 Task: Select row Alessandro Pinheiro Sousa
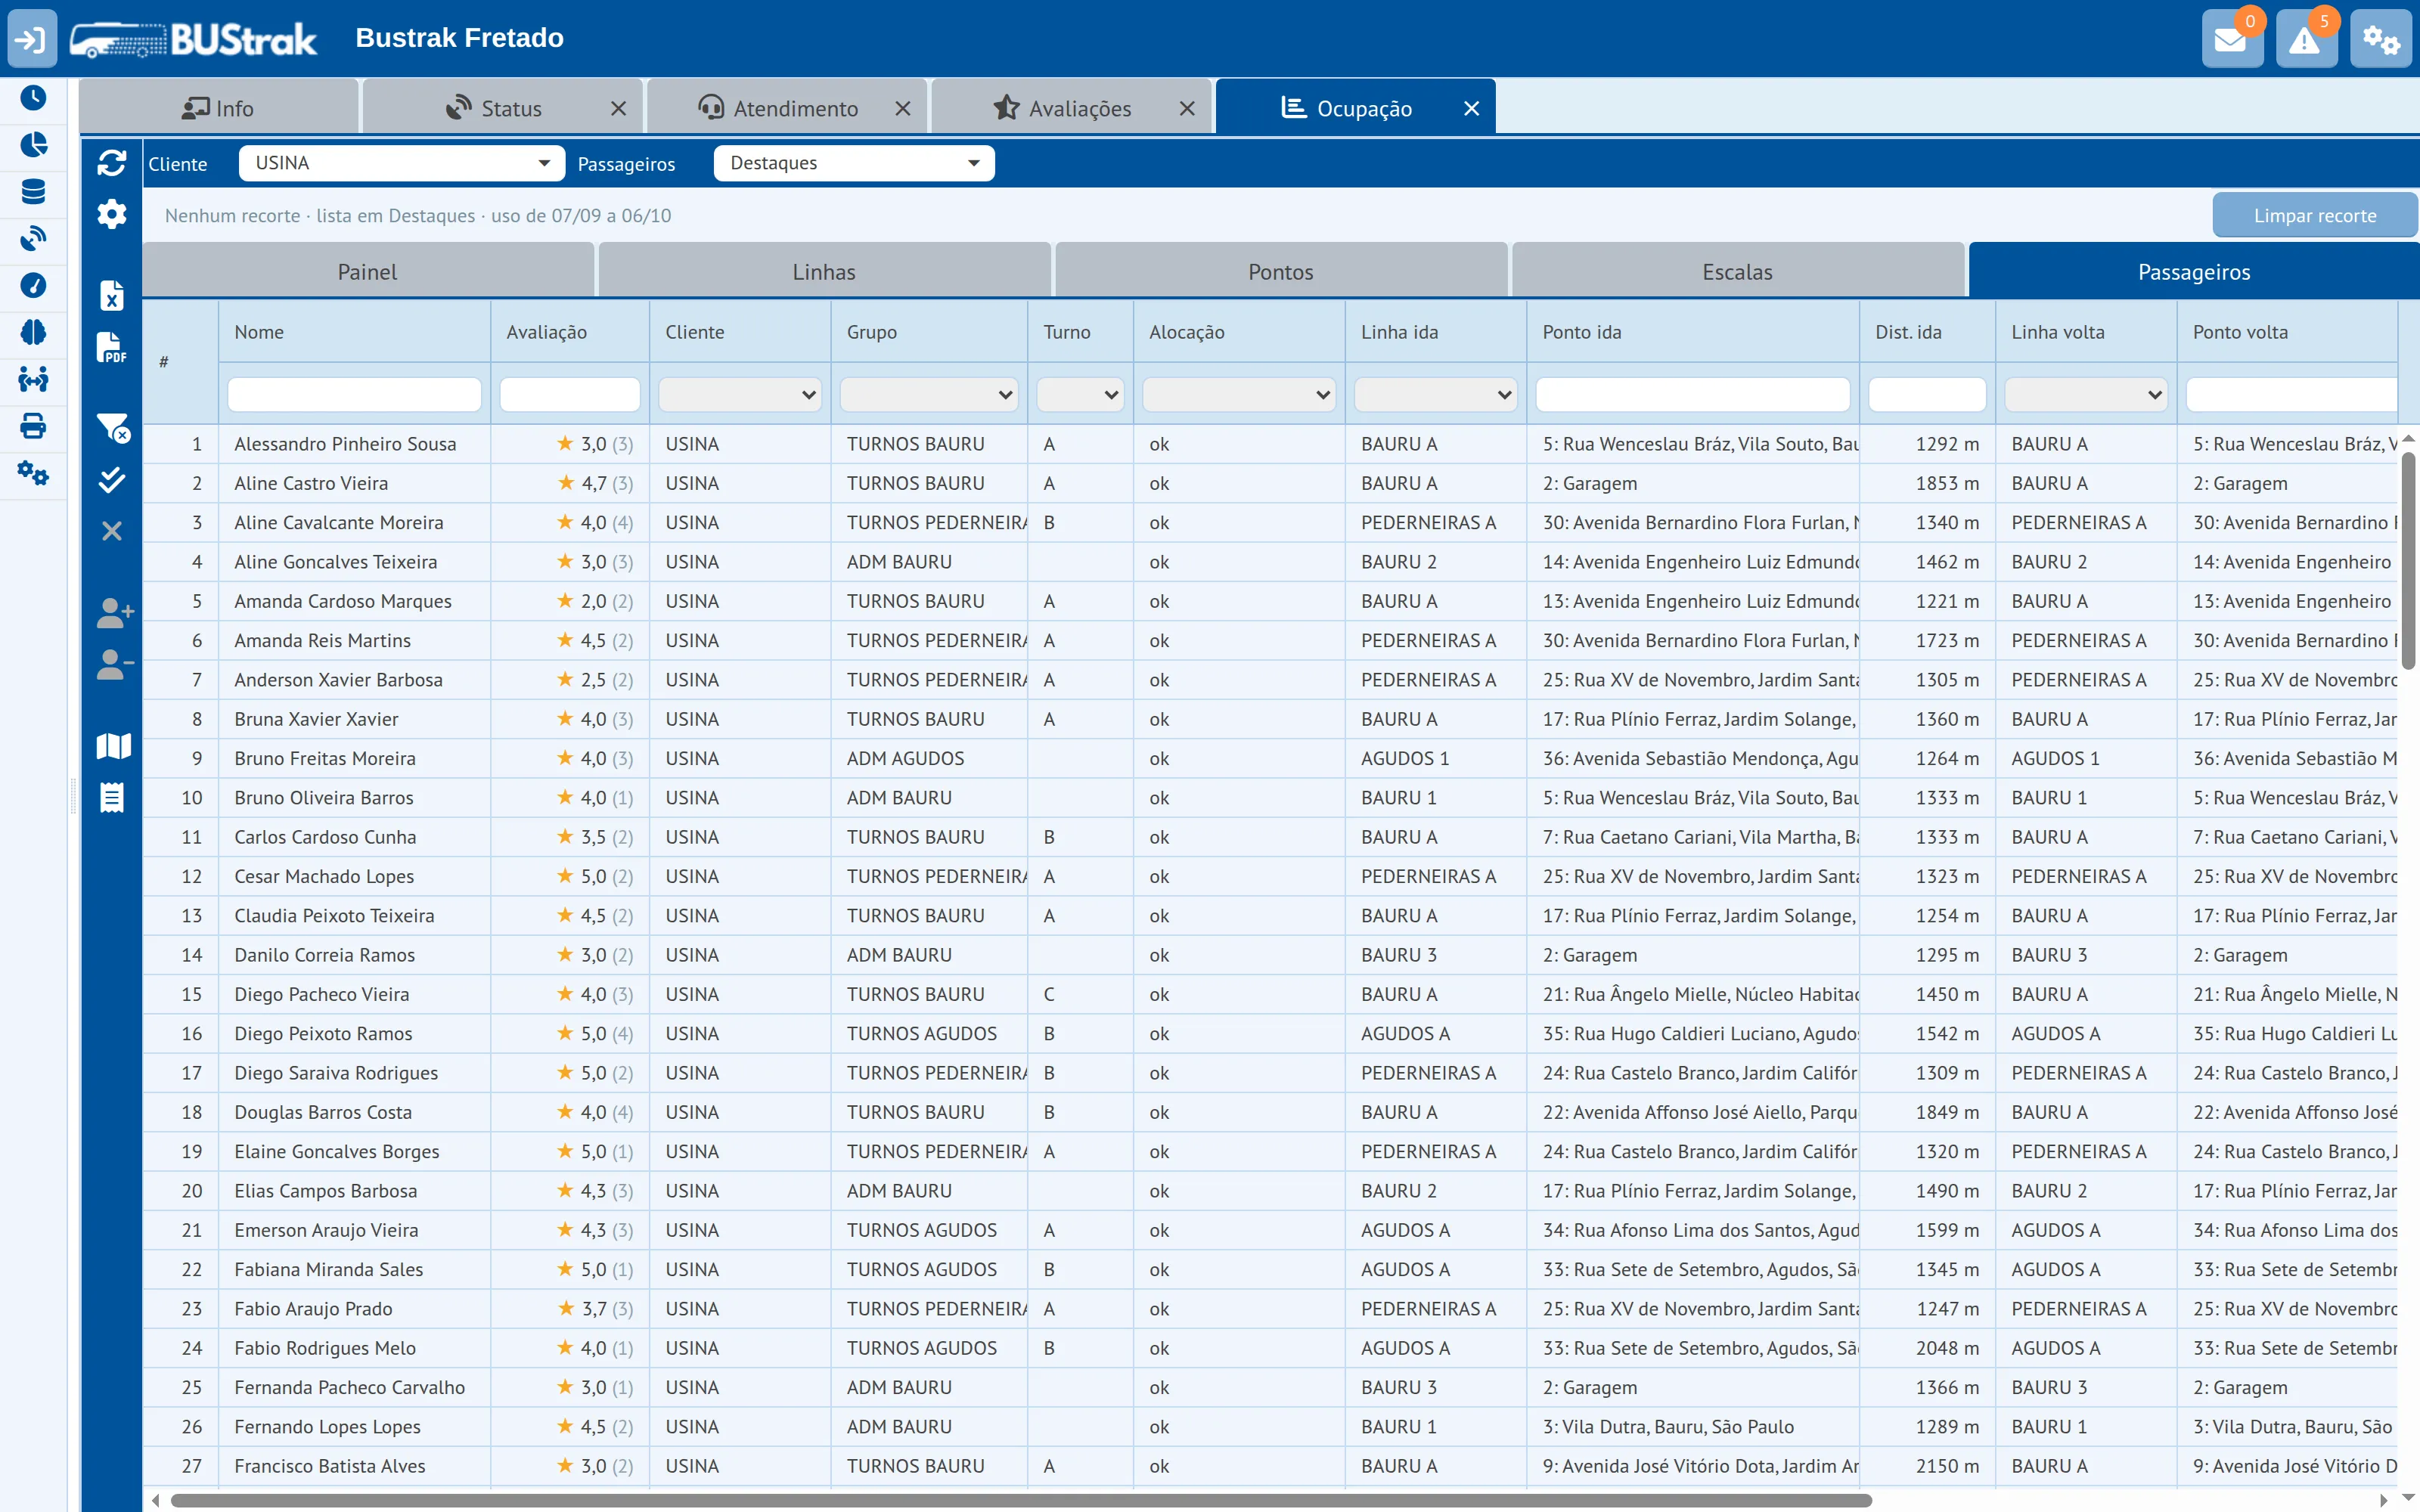1270,444
